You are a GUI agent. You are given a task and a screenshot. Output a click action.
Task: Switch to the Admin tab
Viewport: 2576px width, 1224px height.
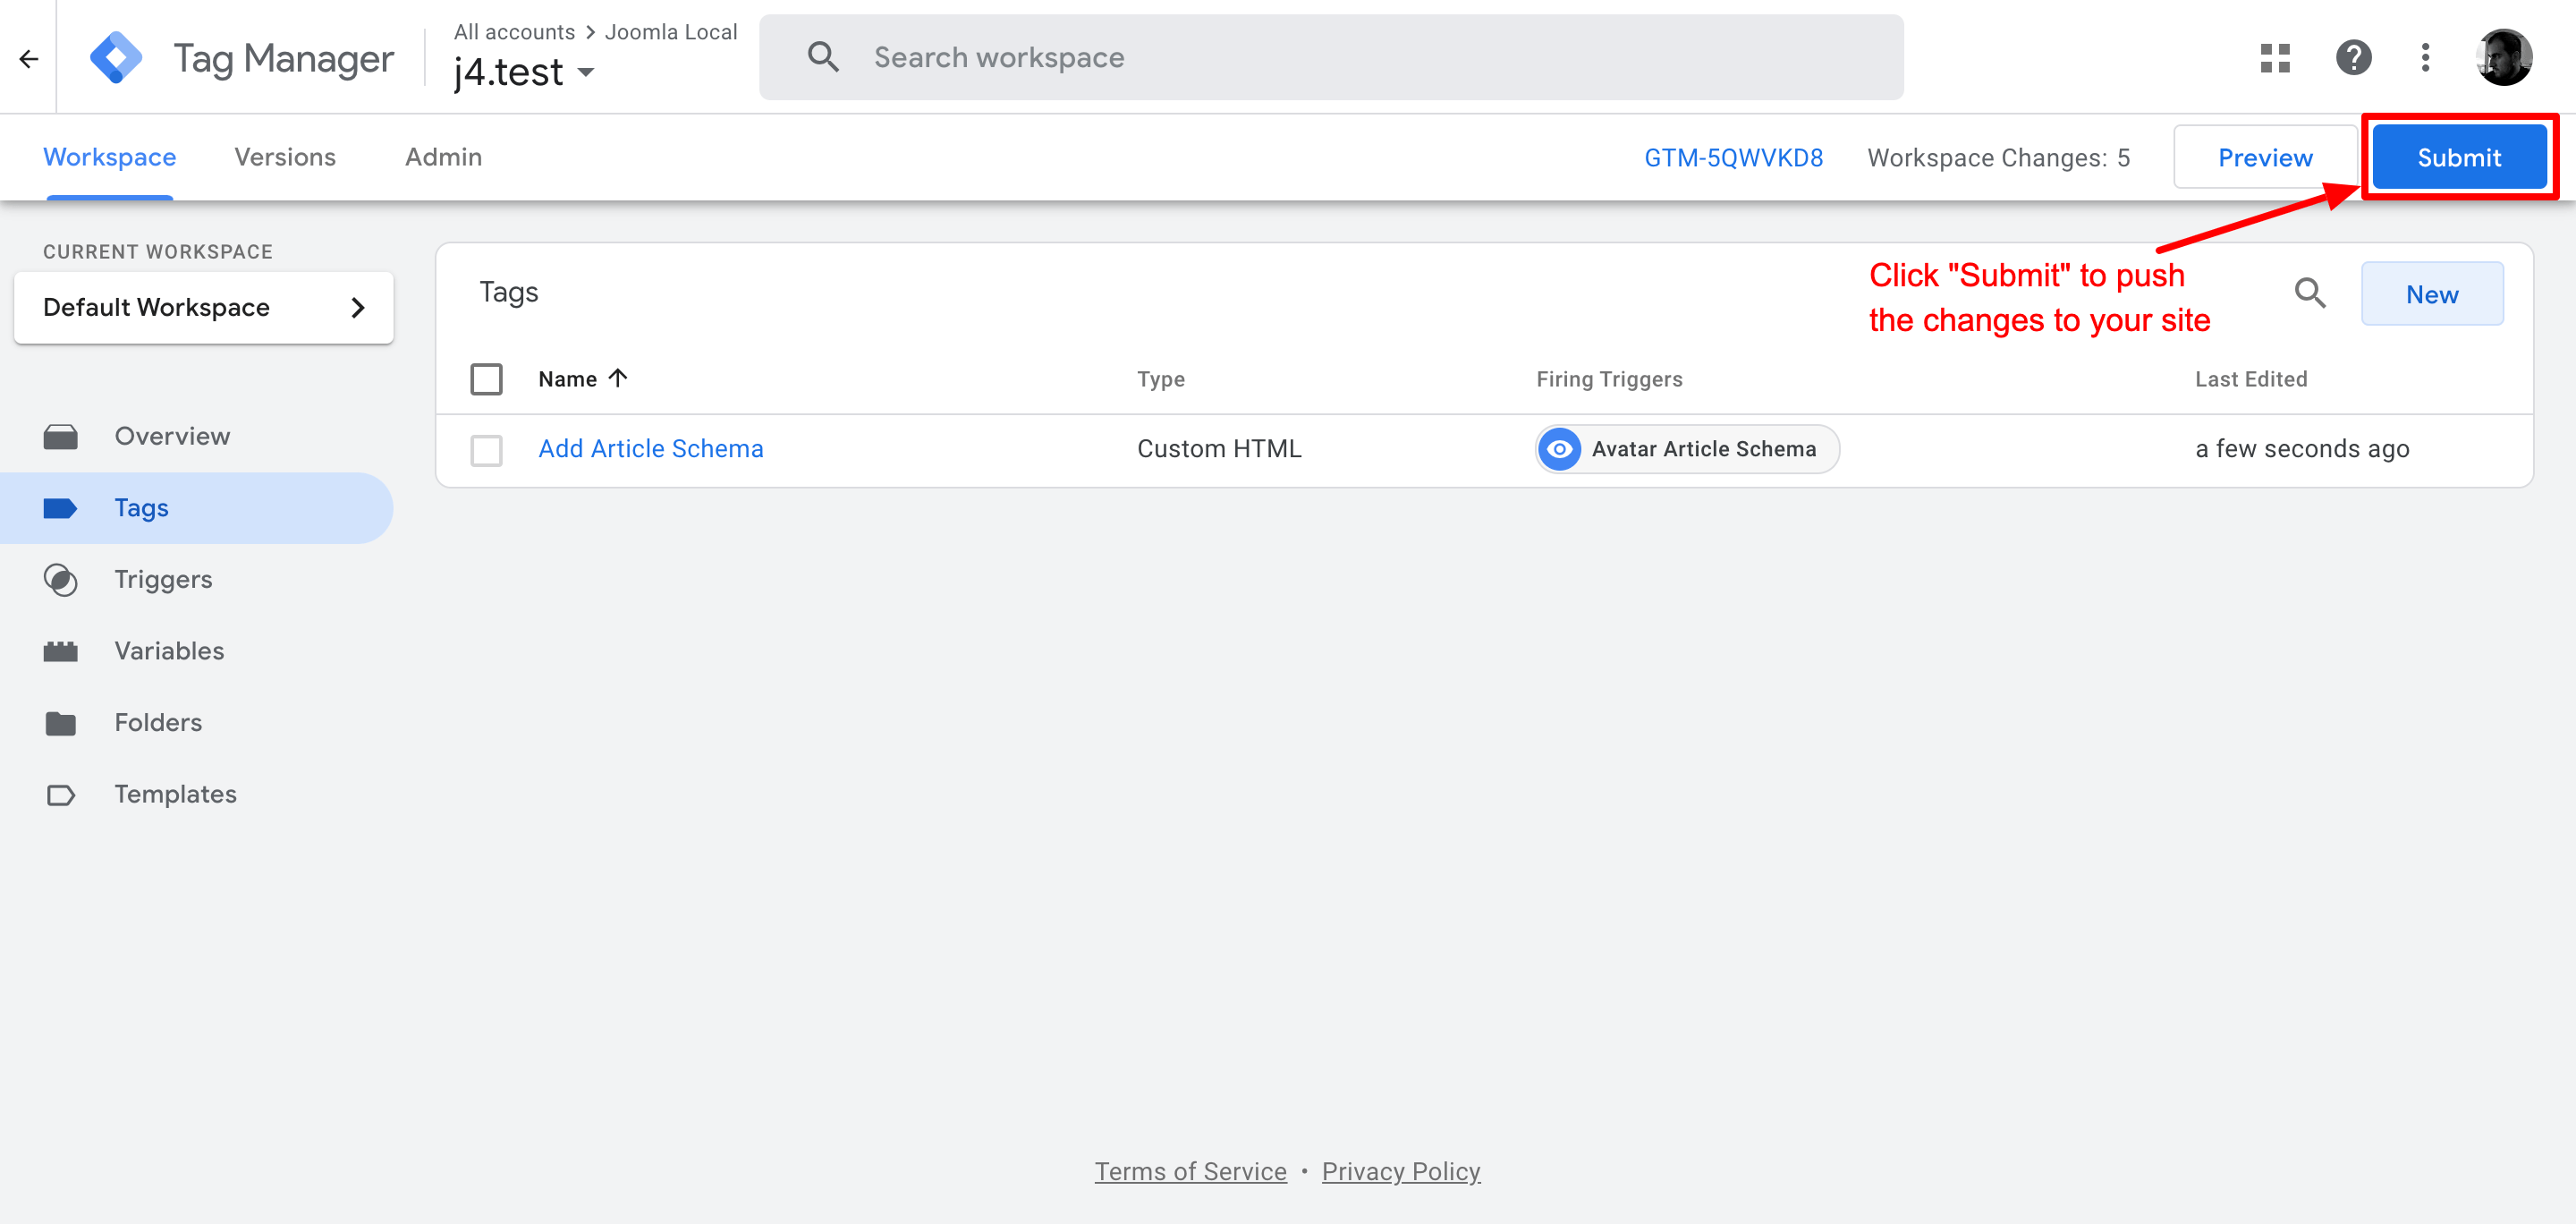coord(442,157)
